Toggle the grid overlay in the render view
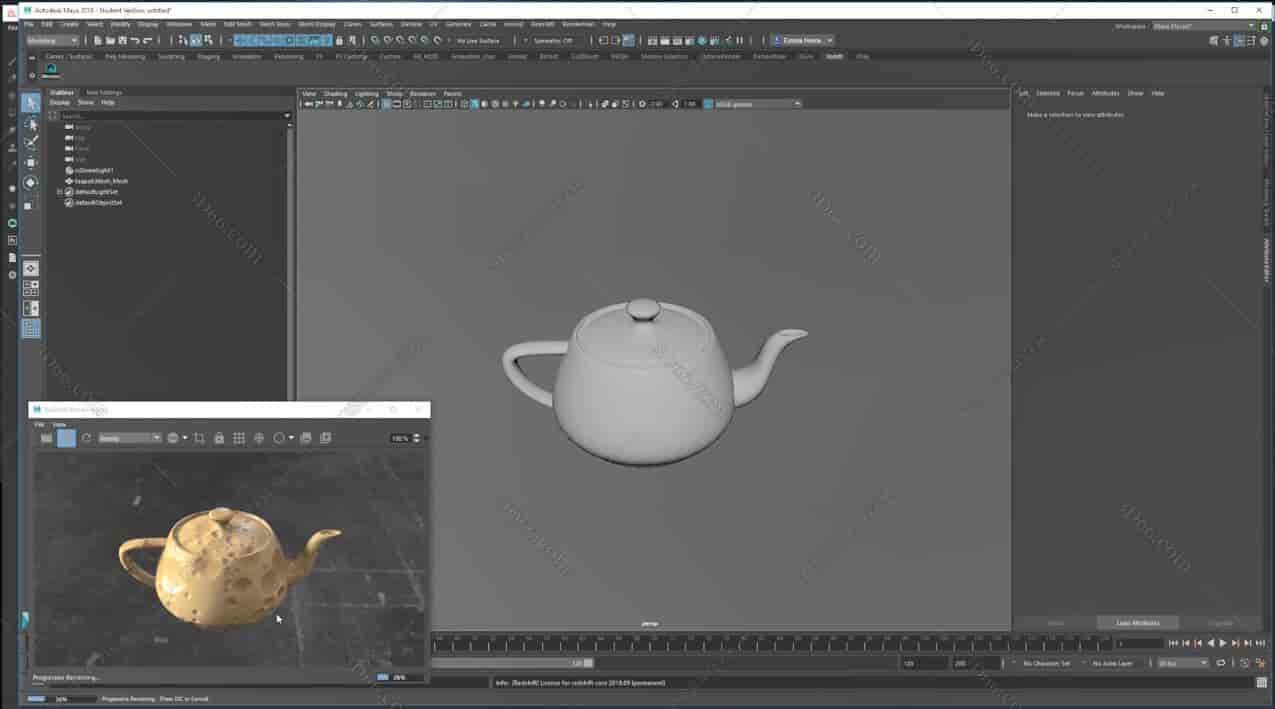1275x709 pixels. (x=240, y=438)
